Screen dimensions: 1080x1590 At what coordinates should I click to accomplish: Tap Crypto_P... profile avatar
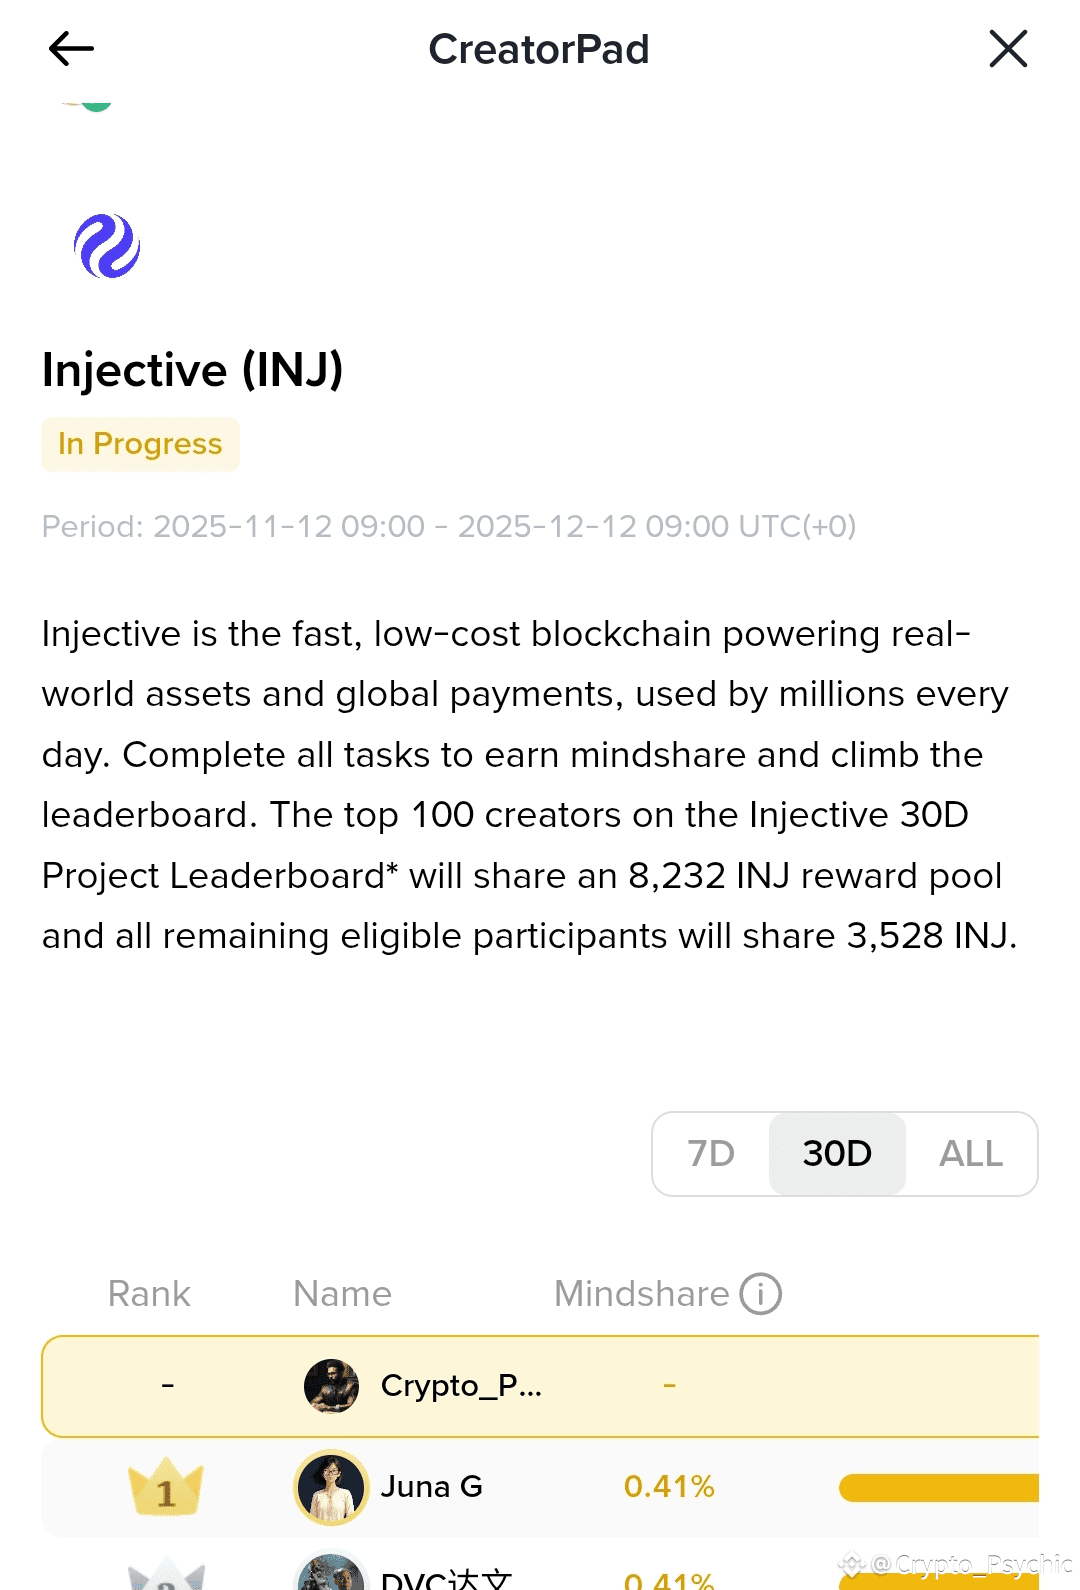pyautogui.click(x=331, y=1386)
